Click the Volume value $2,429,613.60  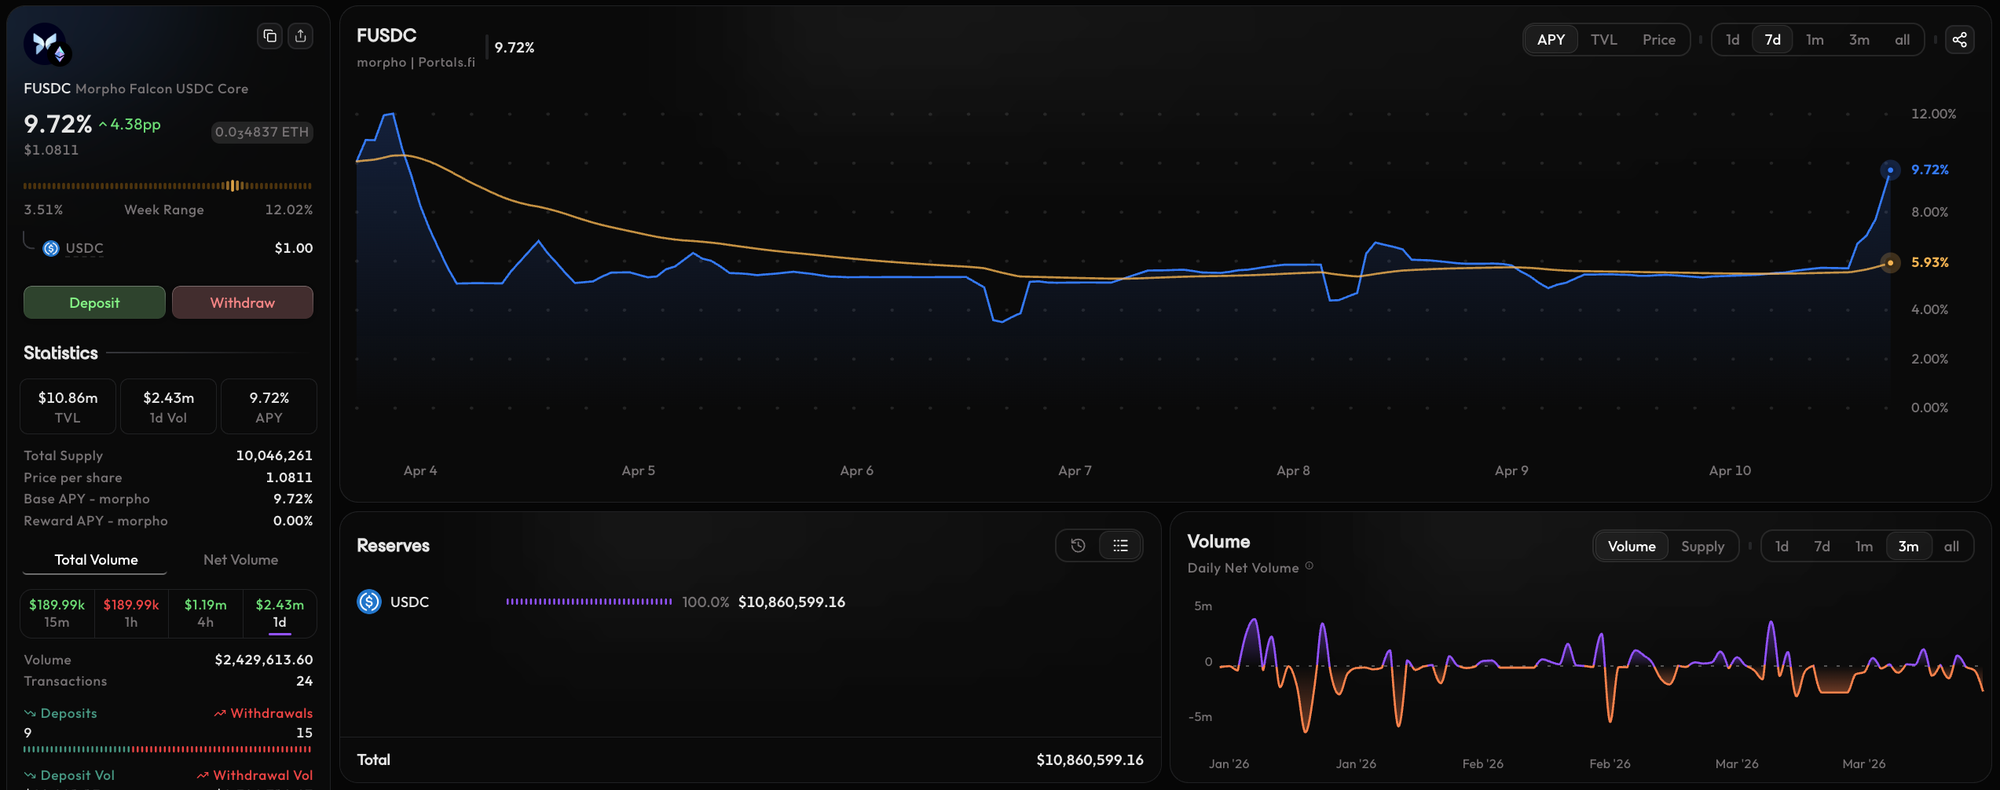(x=264, y=660)
